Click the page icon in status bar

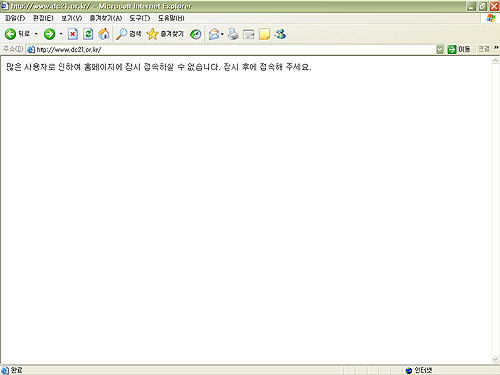5,370
